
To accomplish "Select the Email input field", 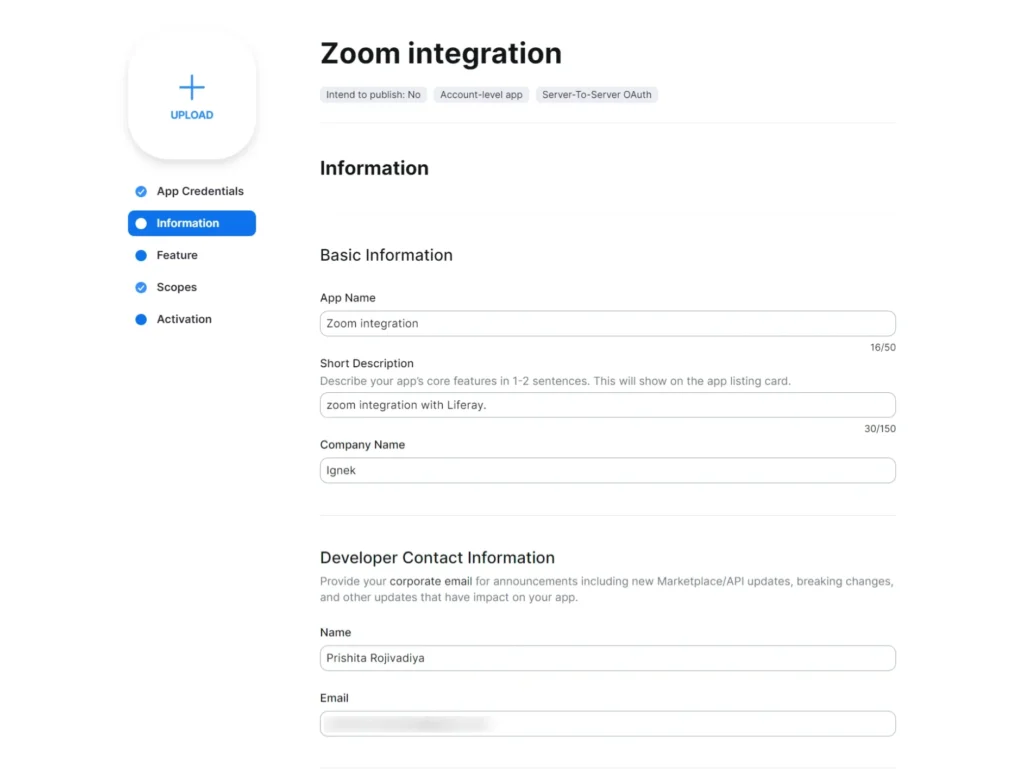I will [607, 723].
